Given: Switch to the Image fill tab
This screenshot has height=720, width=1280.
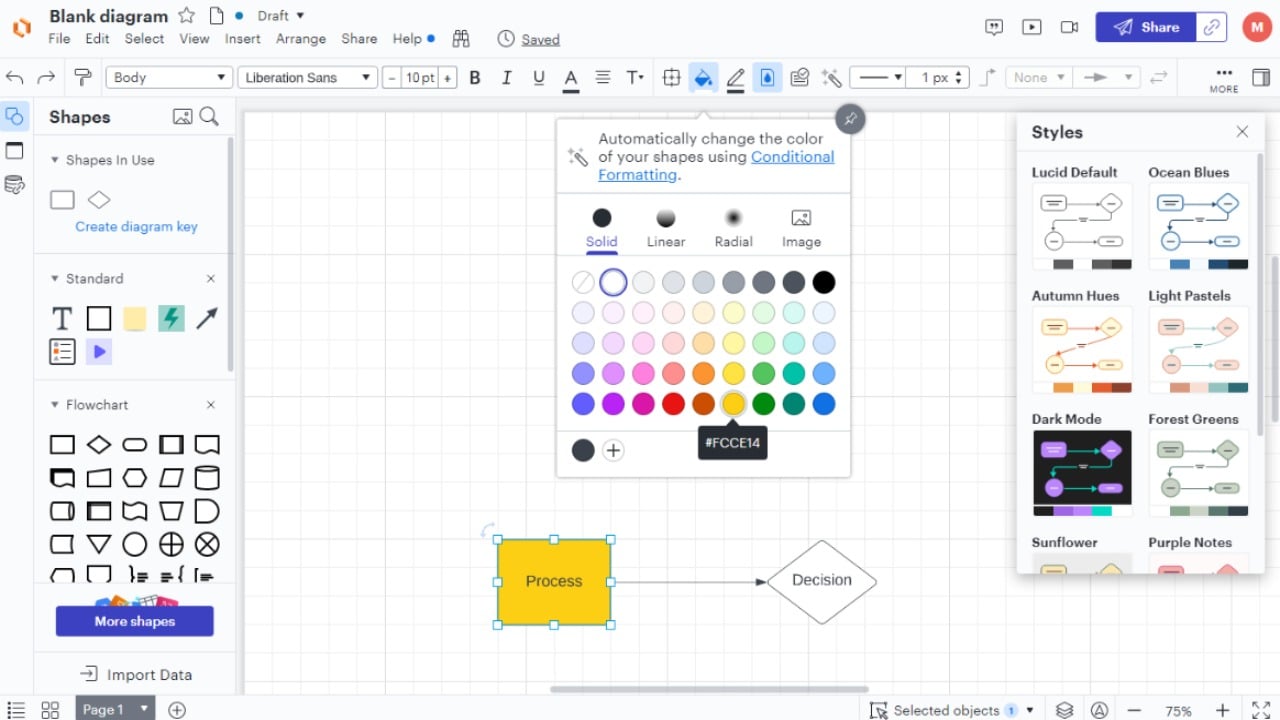Looking at the screenshot, I should pos(801,228).
